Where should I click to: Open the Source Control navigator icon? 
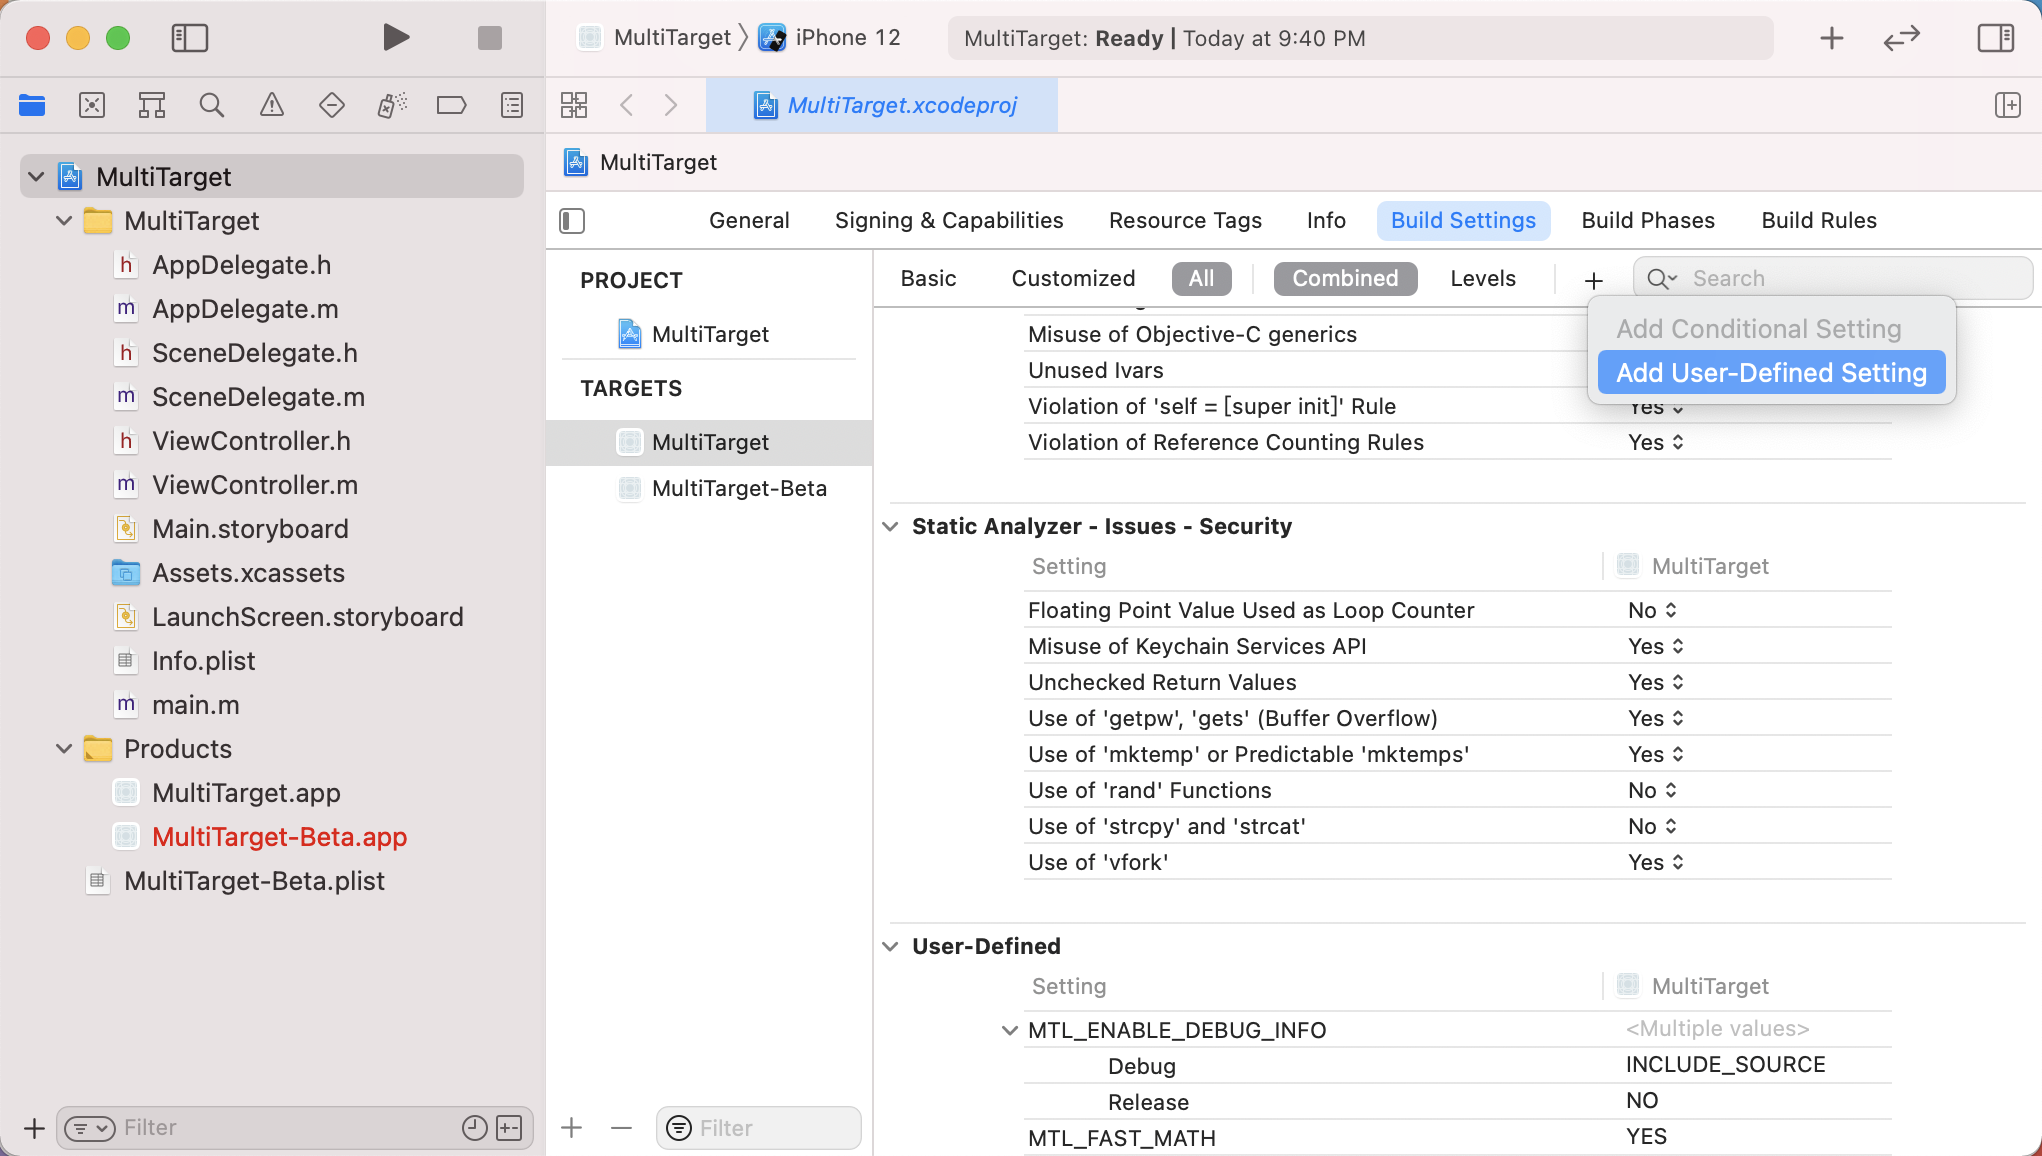point(91,105)
